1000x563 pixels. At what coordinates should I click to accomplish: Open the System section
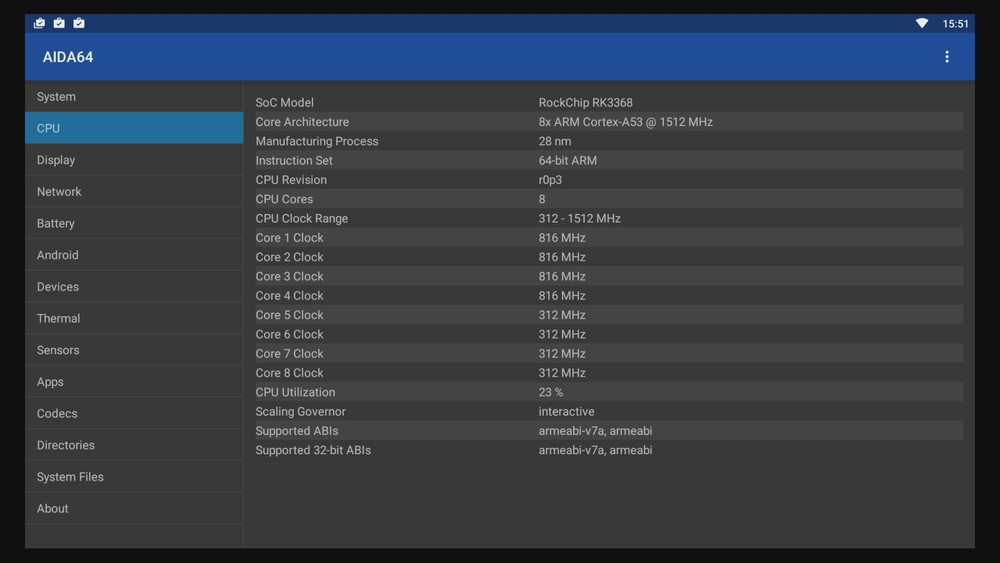click(133, 97)
